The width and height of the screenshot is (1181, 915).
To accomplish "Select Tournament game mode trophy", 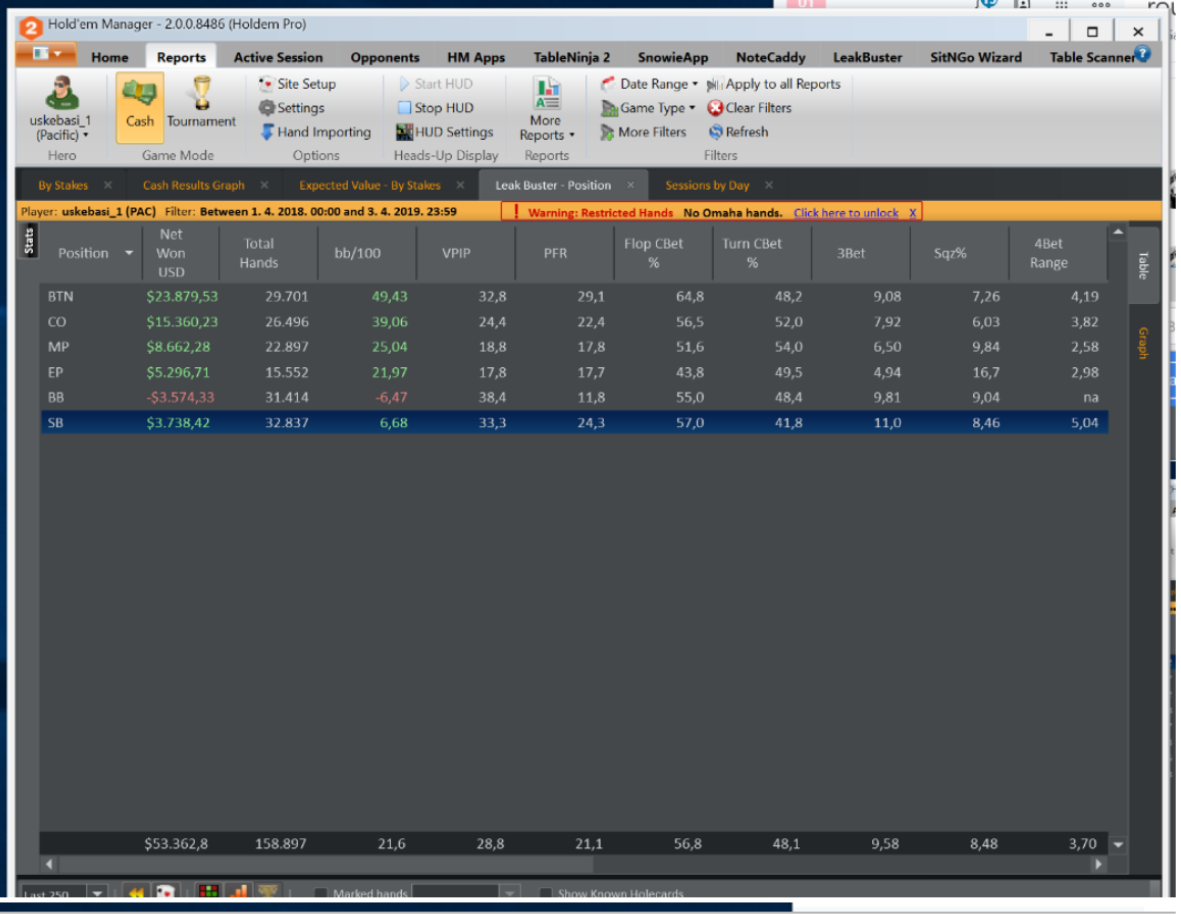I will pyautogui.click(x=201, y=103).
